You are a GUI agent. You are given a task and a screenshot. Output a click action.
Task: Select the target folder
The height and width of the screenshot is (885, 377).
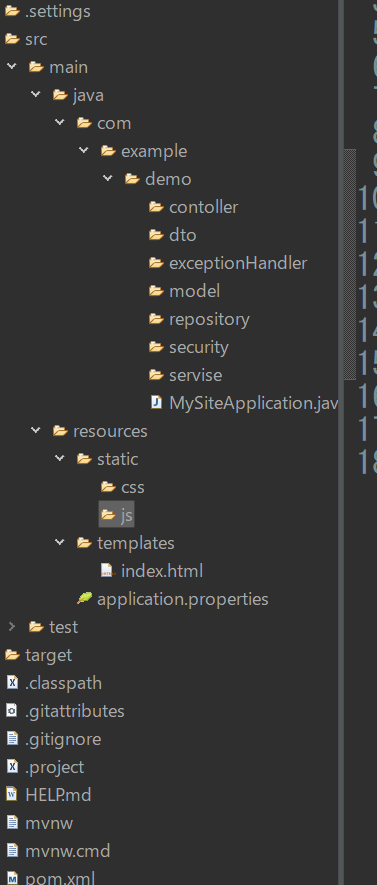[x=49, y=655]
